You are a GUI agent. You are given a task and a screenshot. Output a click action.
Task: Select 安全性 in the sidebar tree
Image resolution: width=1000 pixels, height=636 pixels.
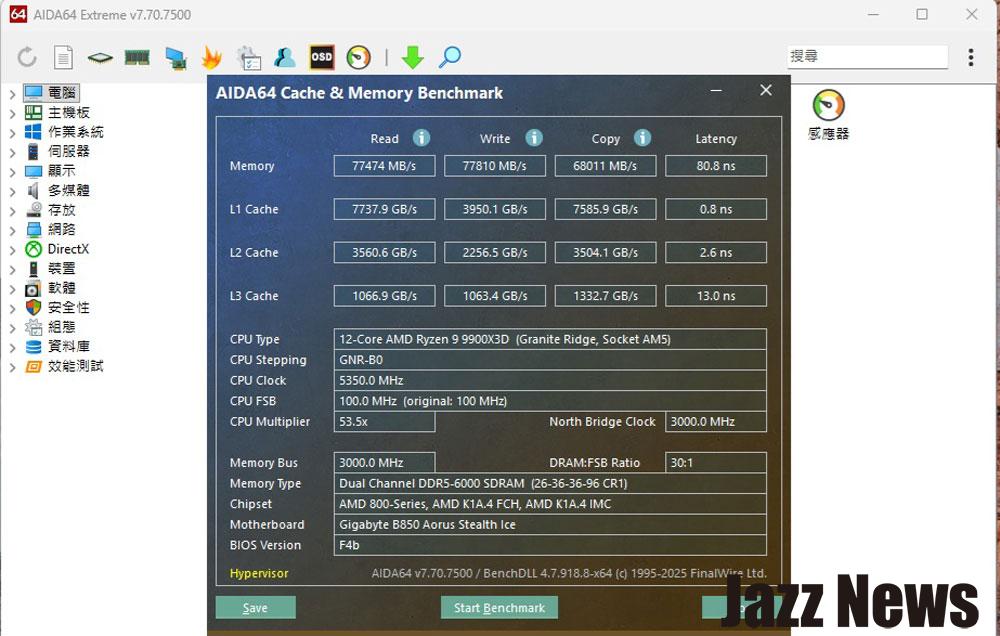click(x=68, y=308)
